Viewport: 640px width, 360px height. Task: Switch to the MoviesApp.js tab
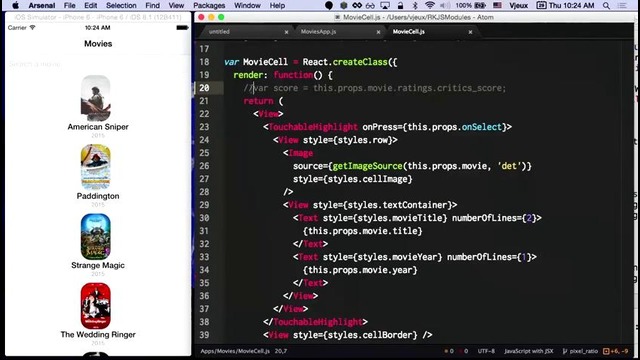(318, 31)
